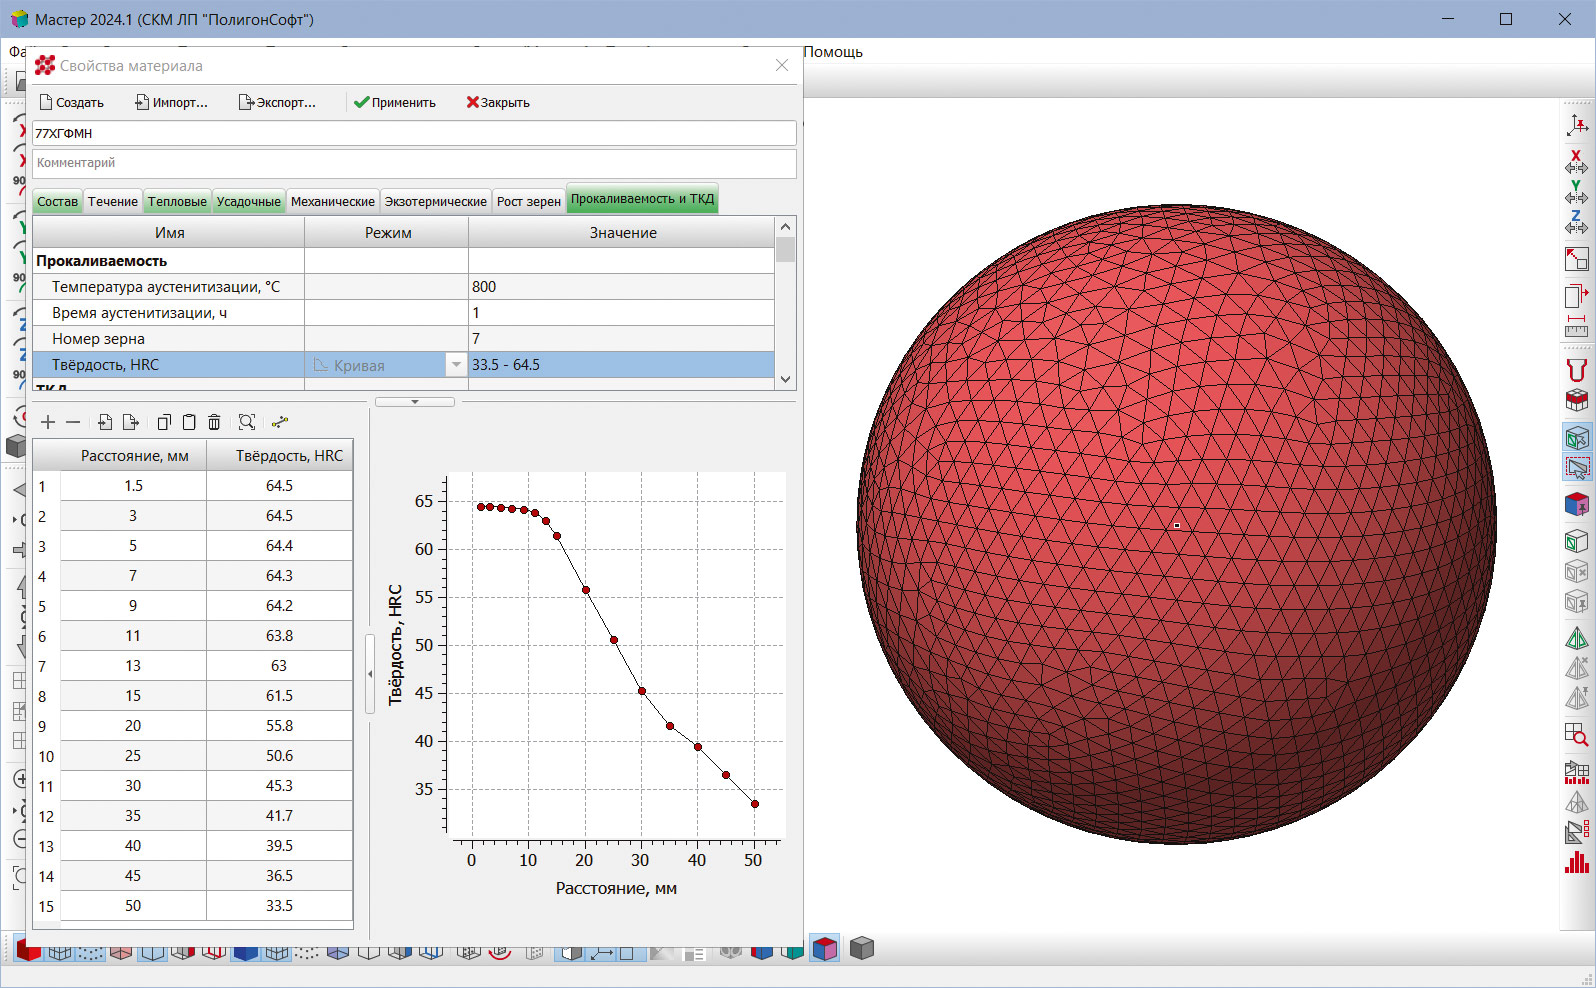Click the Применить button
1596x988 pixels.
click(395, 102)
